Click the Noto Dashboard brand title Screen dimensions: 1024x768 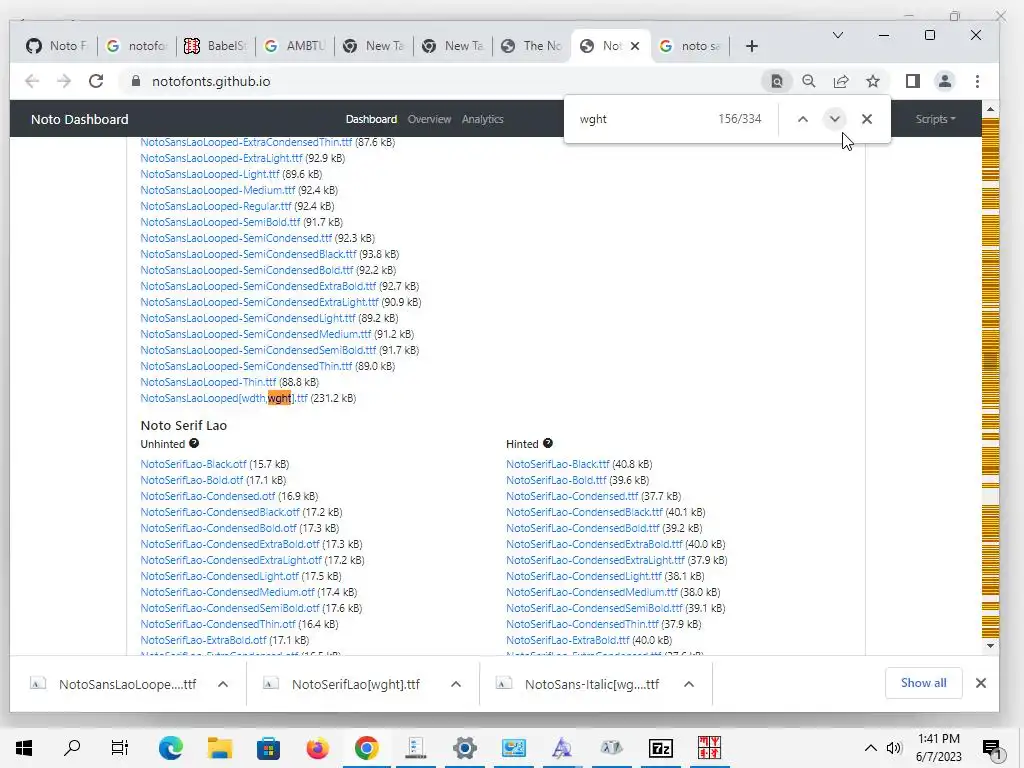click(x=80, y=120)
